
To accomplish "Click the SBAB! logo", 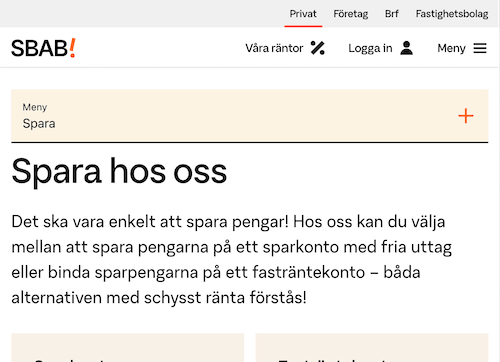I will coord(44,48).
